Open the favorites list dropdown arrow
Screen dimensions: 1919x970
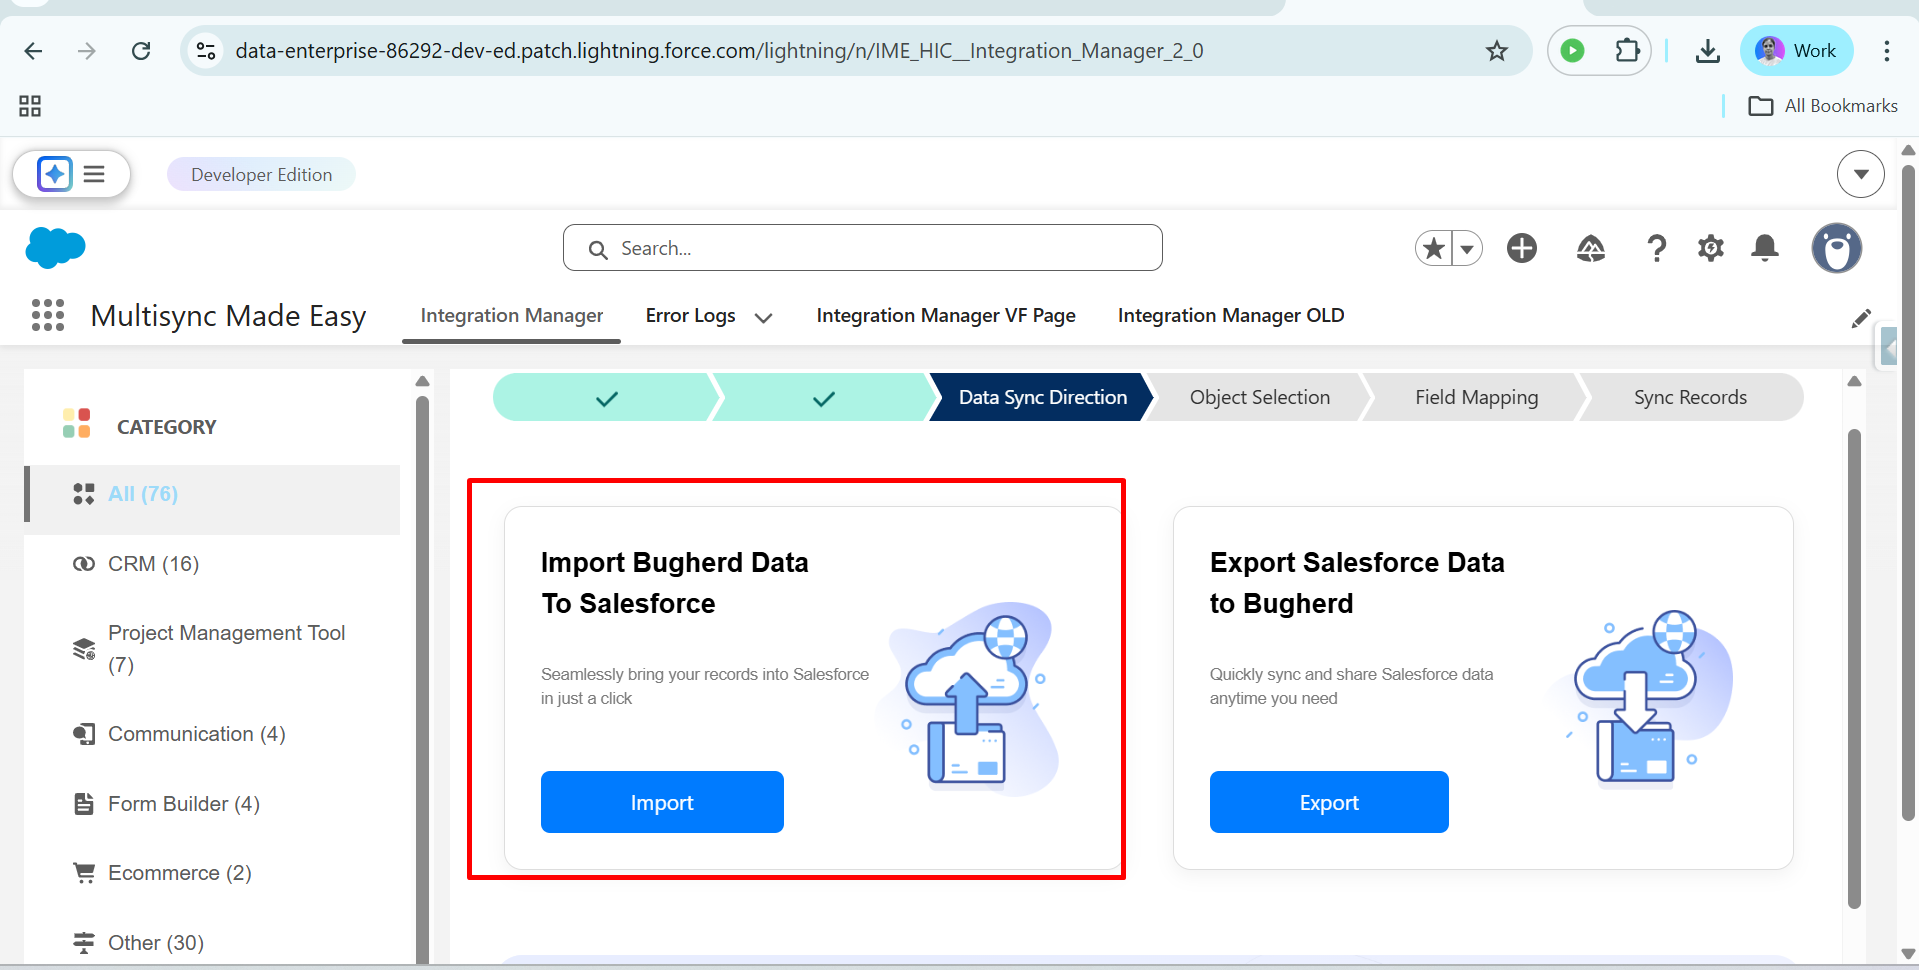pos(1467,248)
